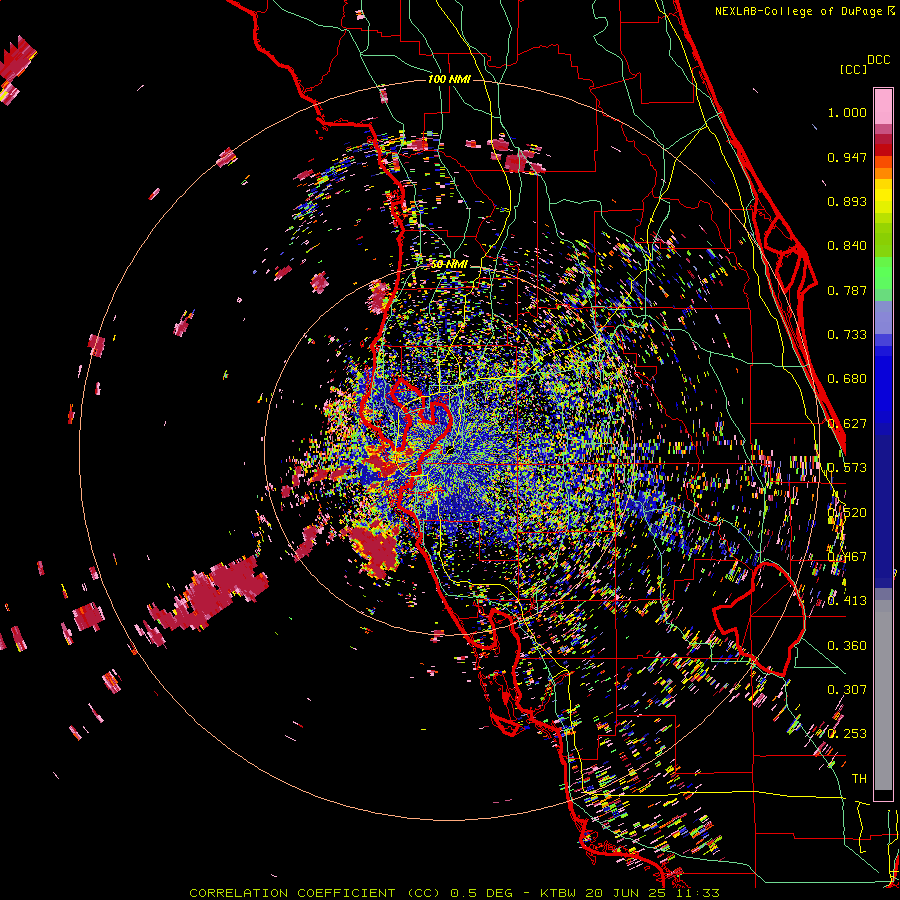
Task: Click the 0.840 legend value
Action: coord(847,246)
